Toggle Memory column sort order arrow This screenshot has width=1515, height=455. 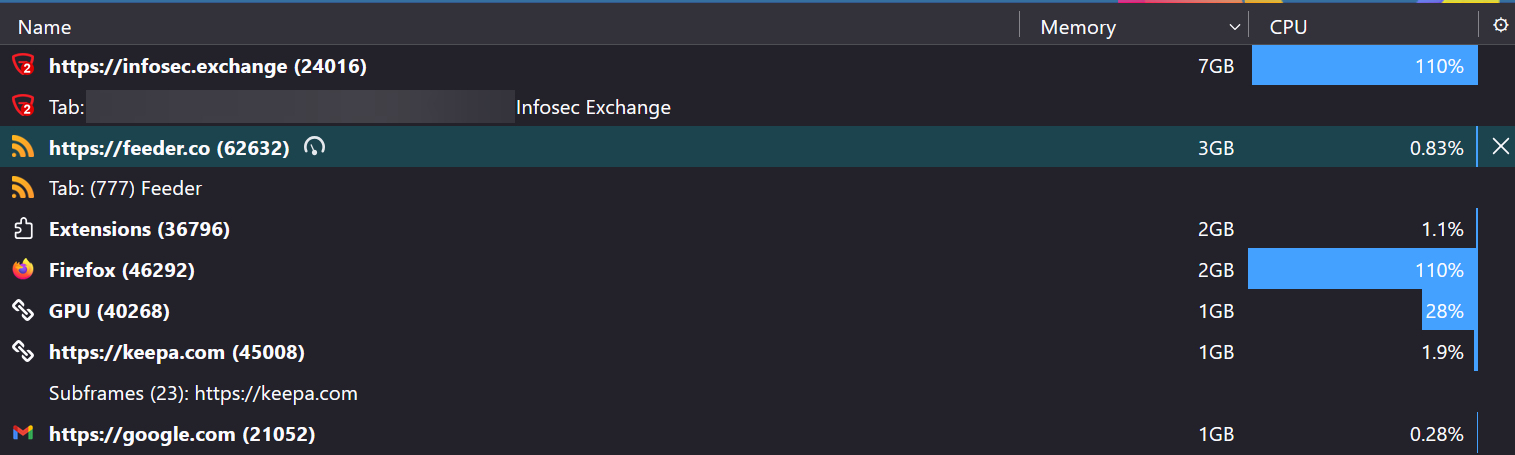coord(1233,27)
